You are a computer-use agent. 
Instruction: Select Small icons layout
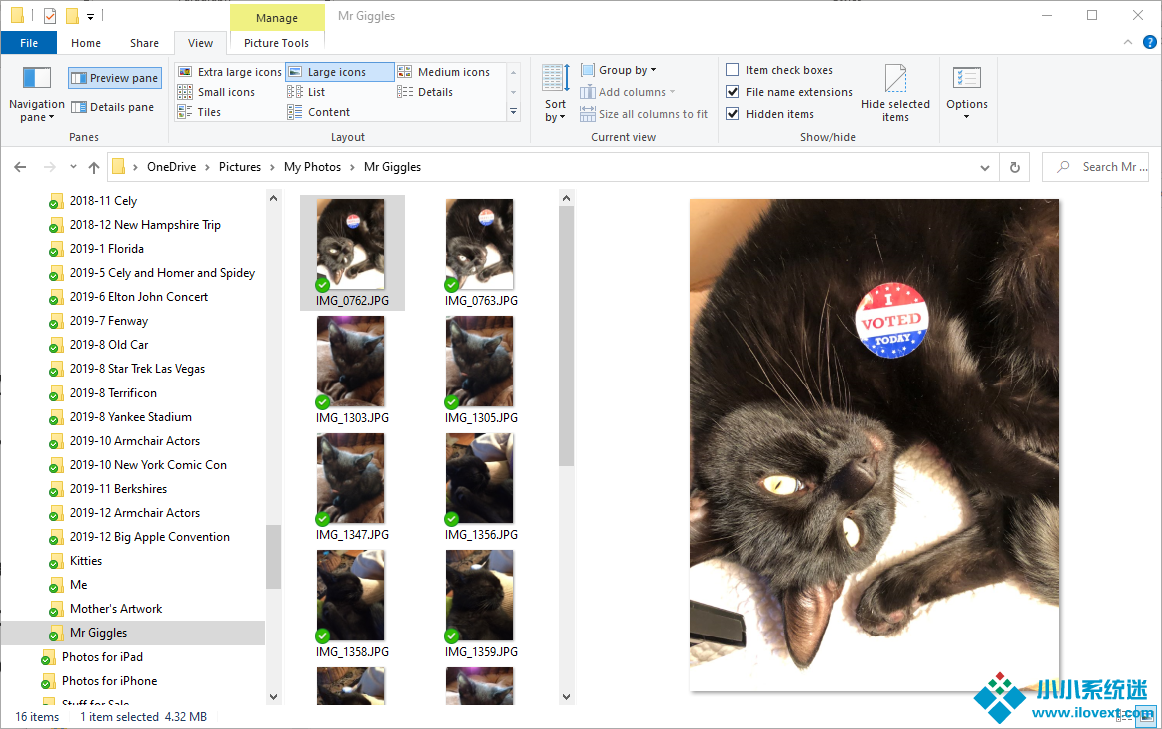pos(216,92)
